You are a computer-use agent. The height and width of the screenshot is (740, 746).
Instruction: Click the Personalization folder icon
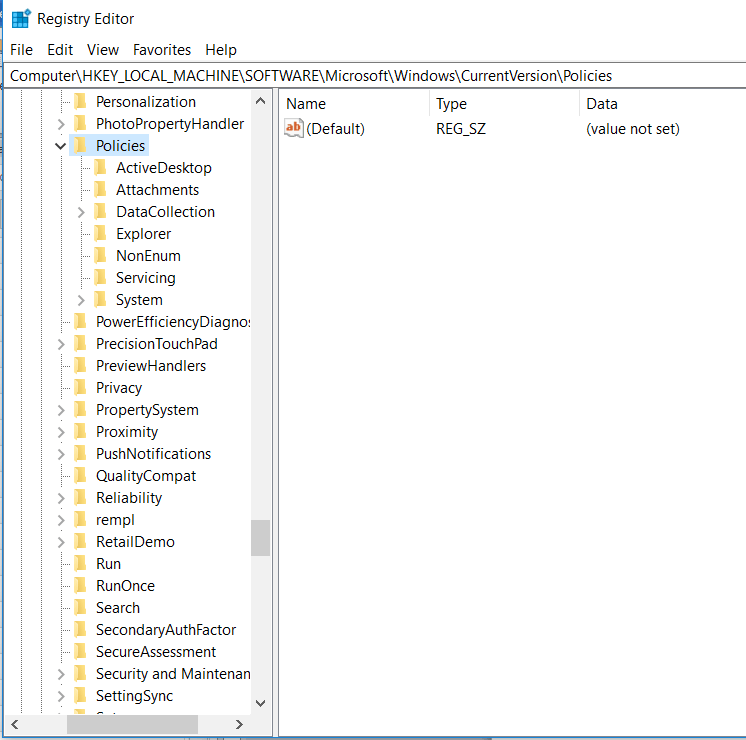tap(80, 101)
